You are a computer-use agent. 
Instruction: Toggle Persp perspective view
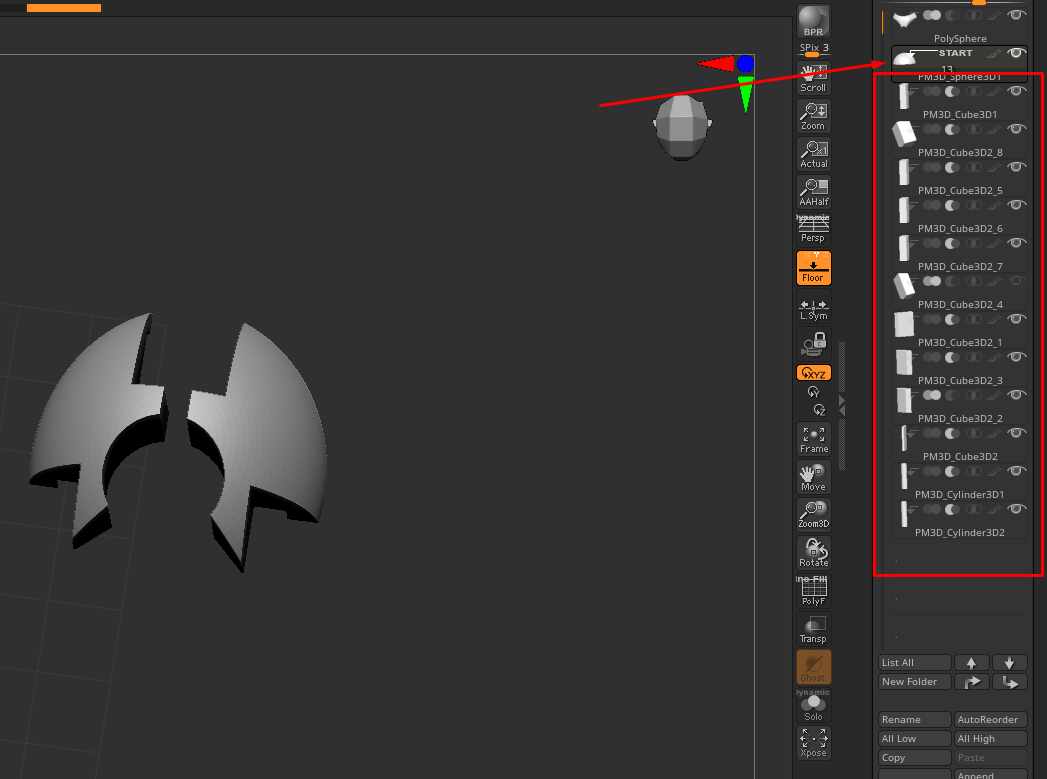(x=813, y=229)
